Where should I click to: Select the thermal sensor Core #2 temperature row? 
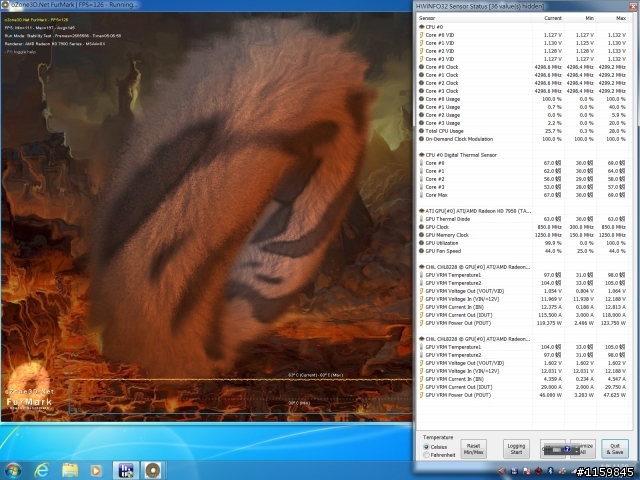coord(522,179)
